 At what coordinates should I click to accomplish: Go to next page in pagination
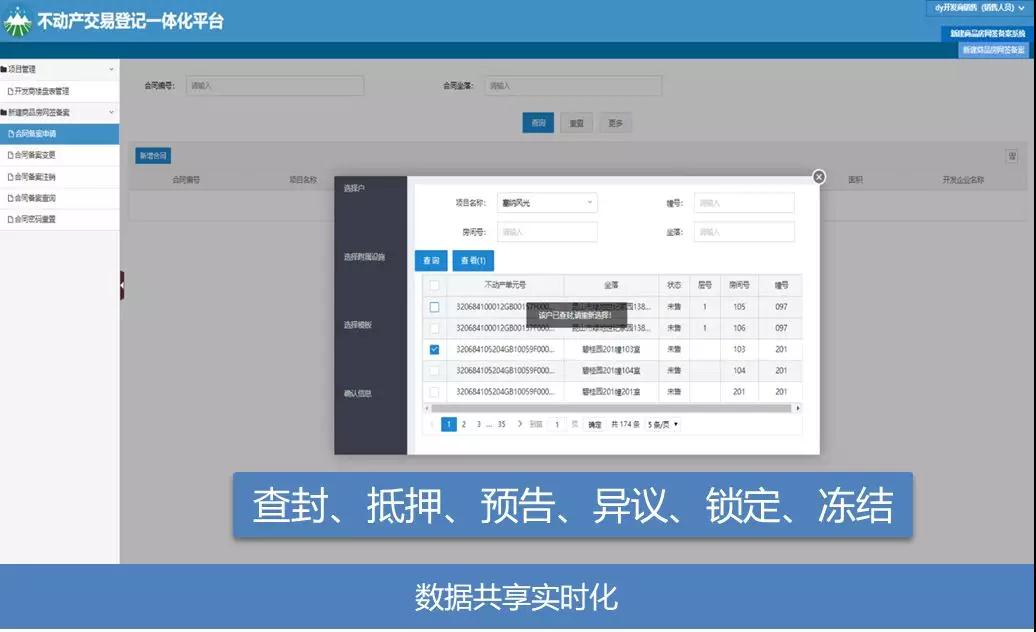[520, 424]
